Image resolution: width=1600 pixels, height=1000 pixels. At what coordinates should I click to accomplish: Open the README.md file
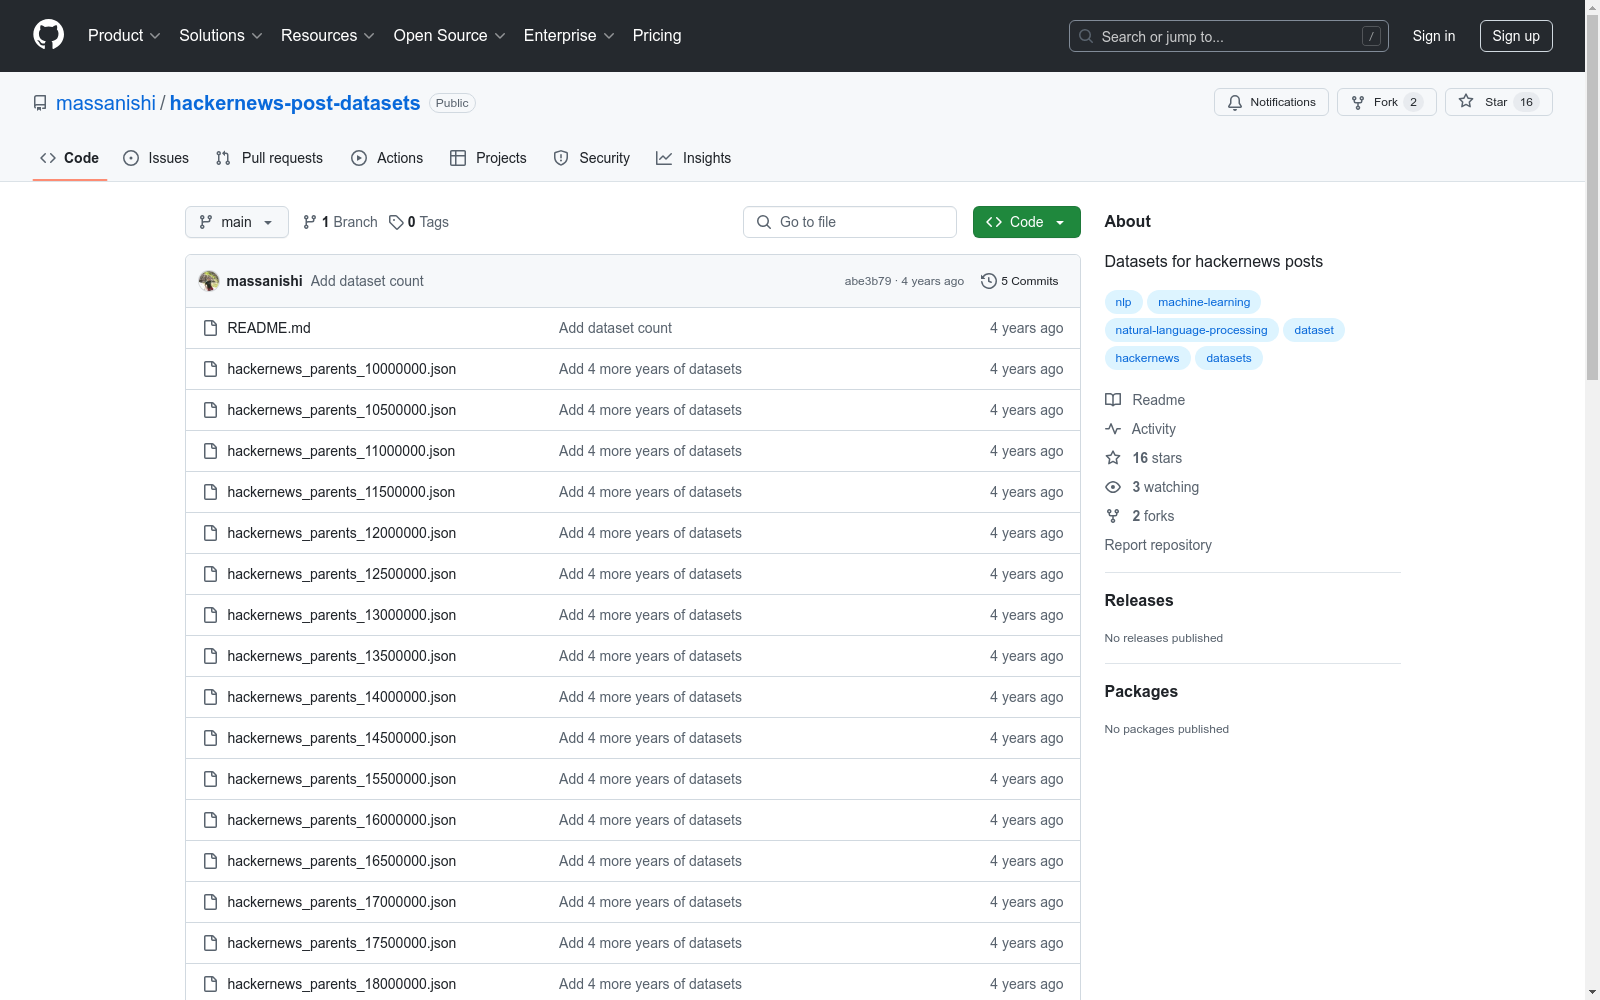pos(269,328)
